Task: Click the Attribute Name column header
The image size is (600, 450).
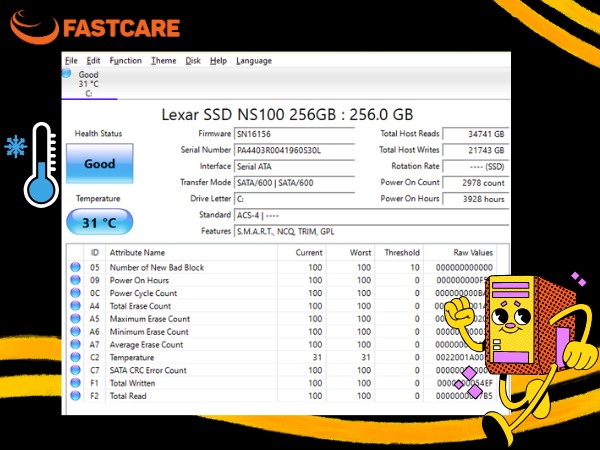Action: coord(191,253)
